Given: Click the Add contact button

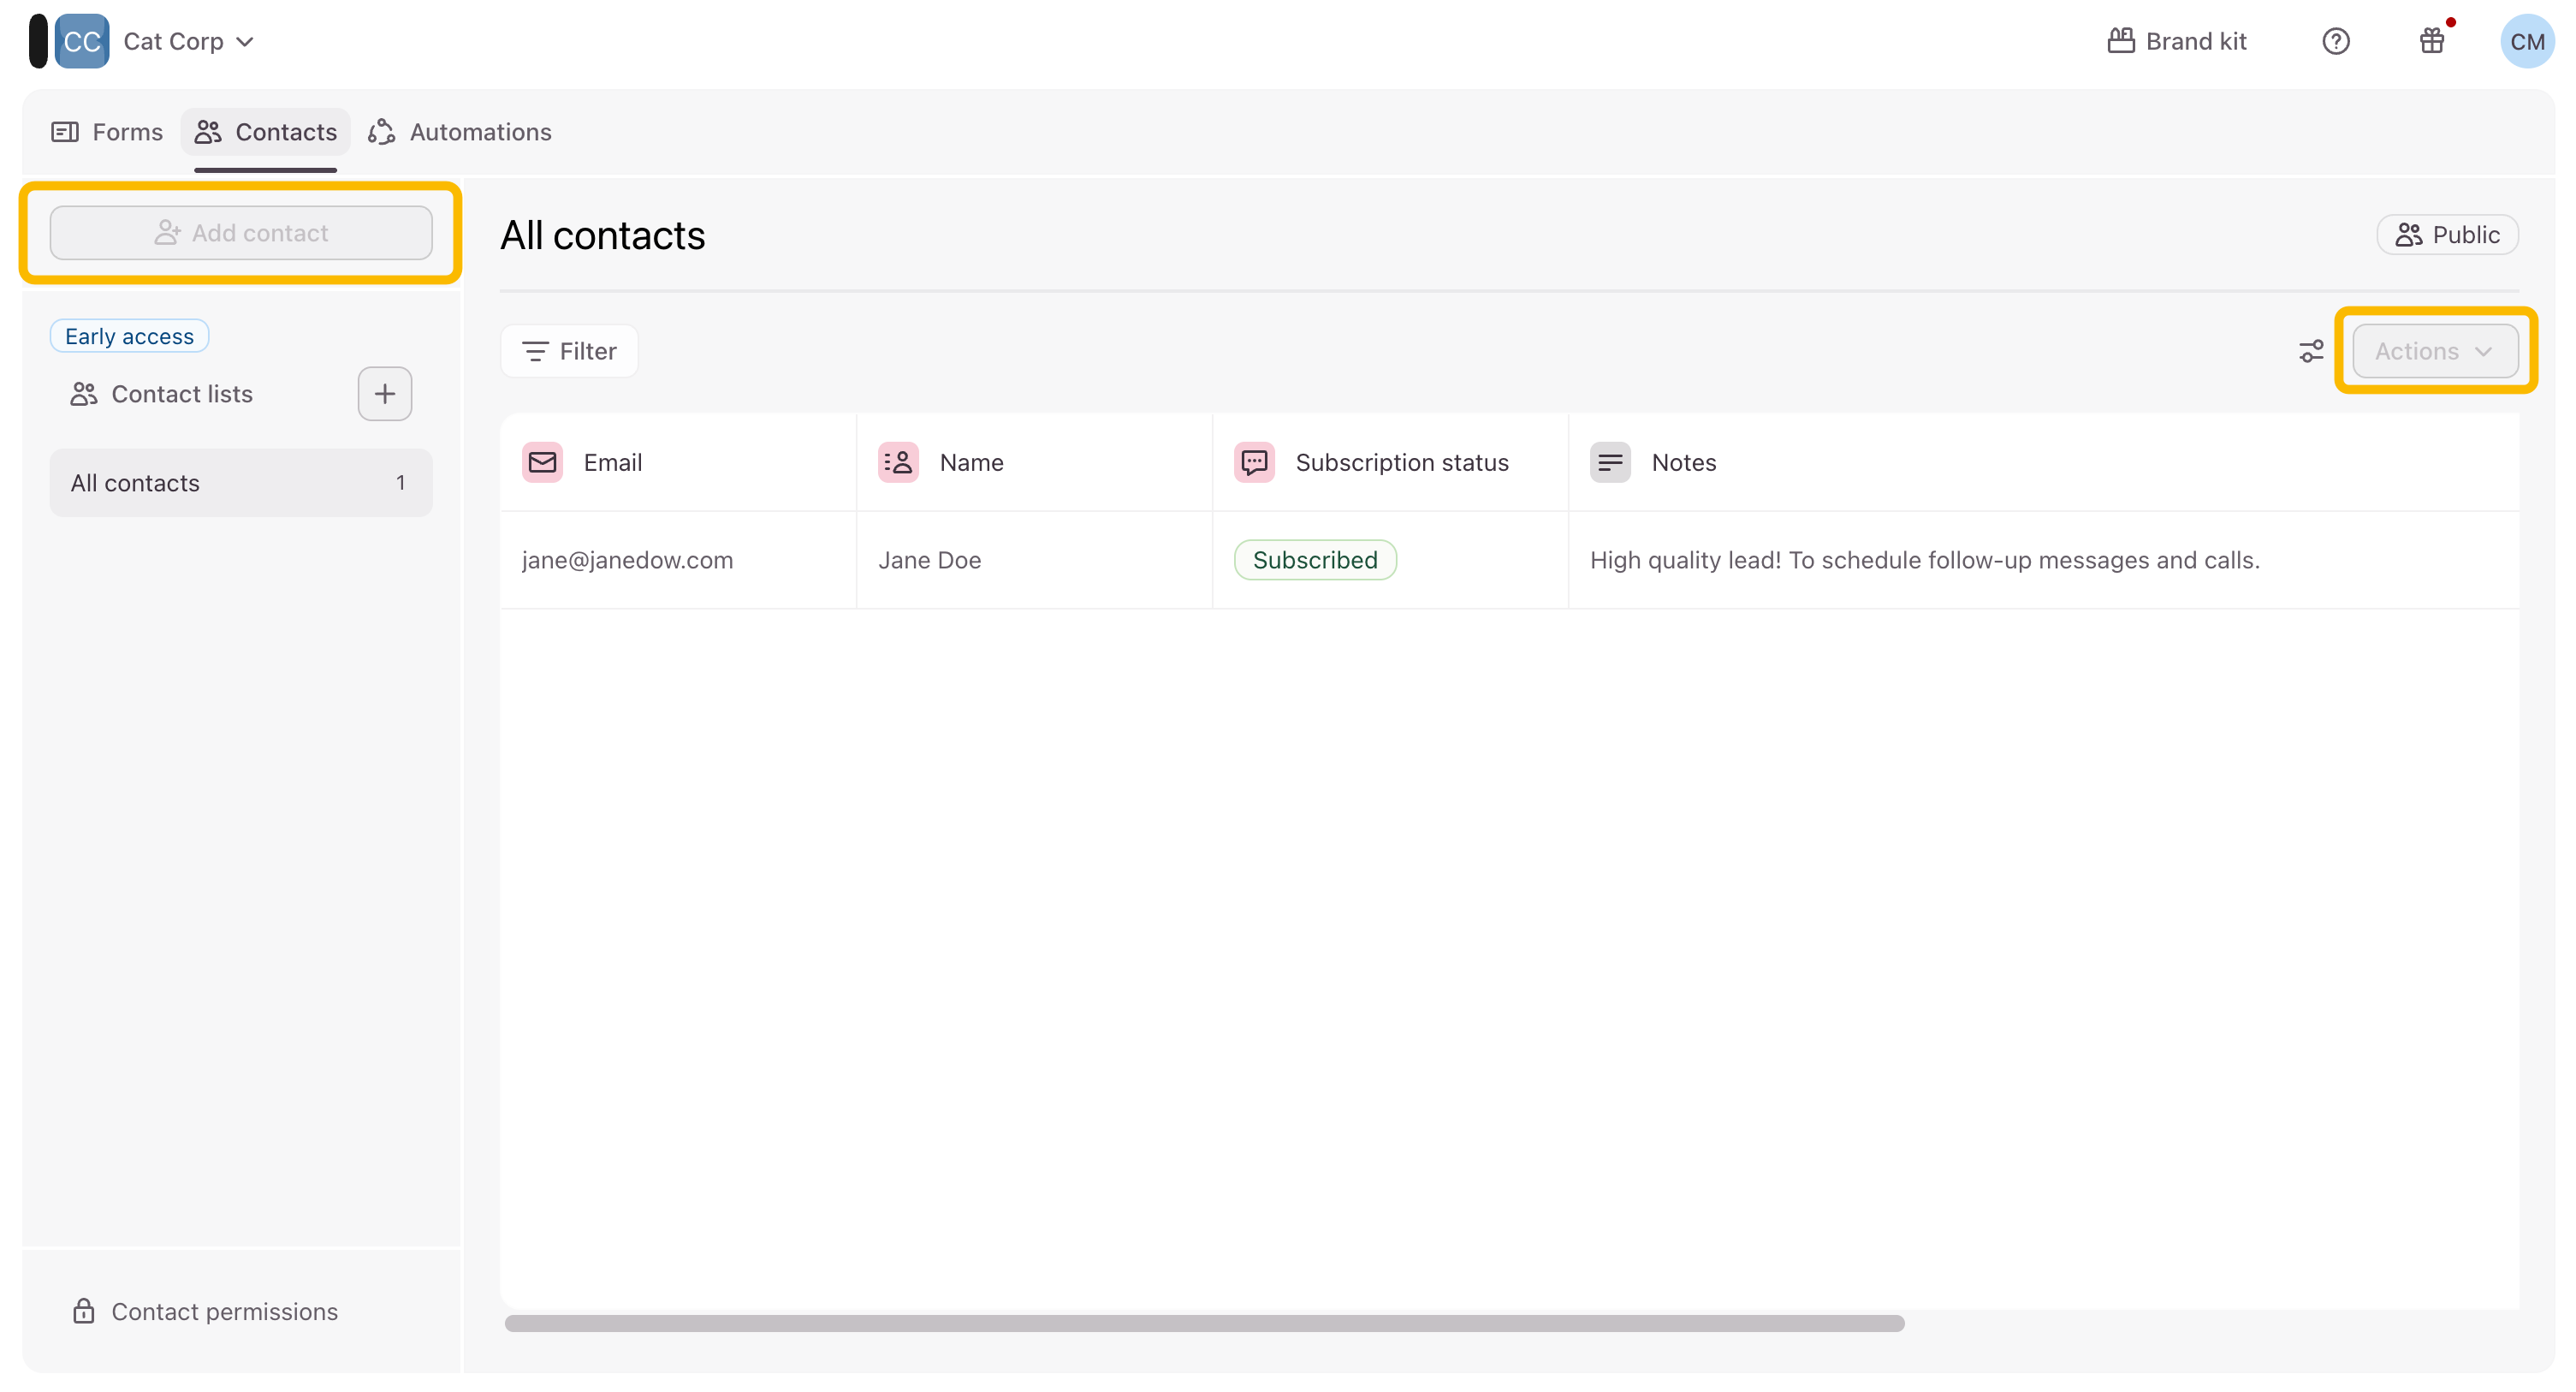Looking at the screenshot, I should click(241, 233).
